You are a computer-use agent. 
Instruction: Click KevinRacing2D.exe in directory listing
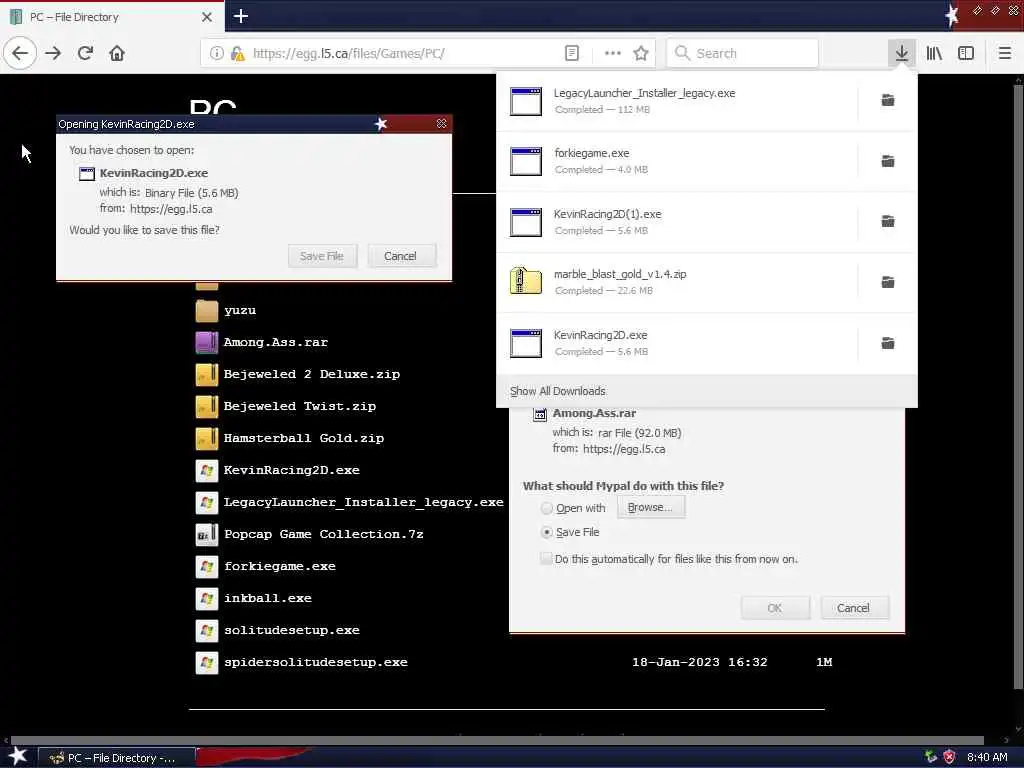[x=291, y=470]
